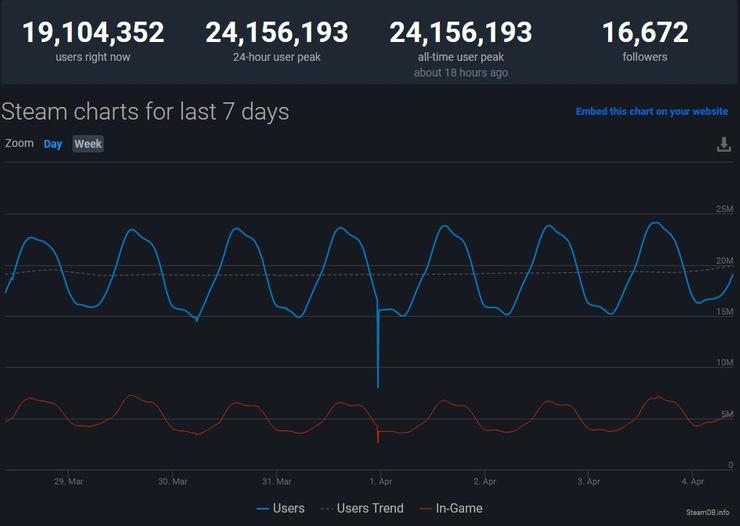Viewport: 740px width, 526px height.
Task: Set chart zoom to Day
Action: coord(53,144)
